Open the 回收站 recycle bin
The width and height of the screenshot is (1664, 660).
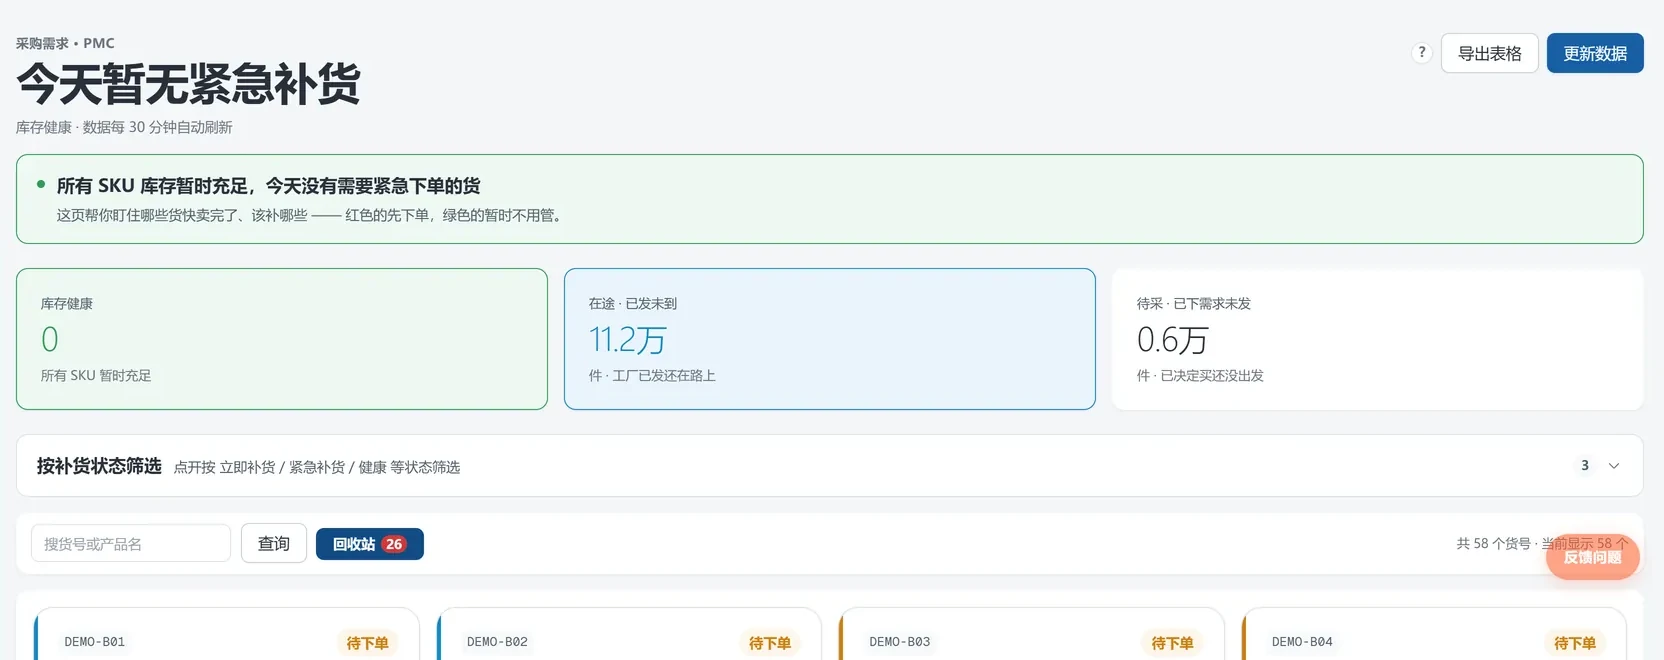[369, 544]
